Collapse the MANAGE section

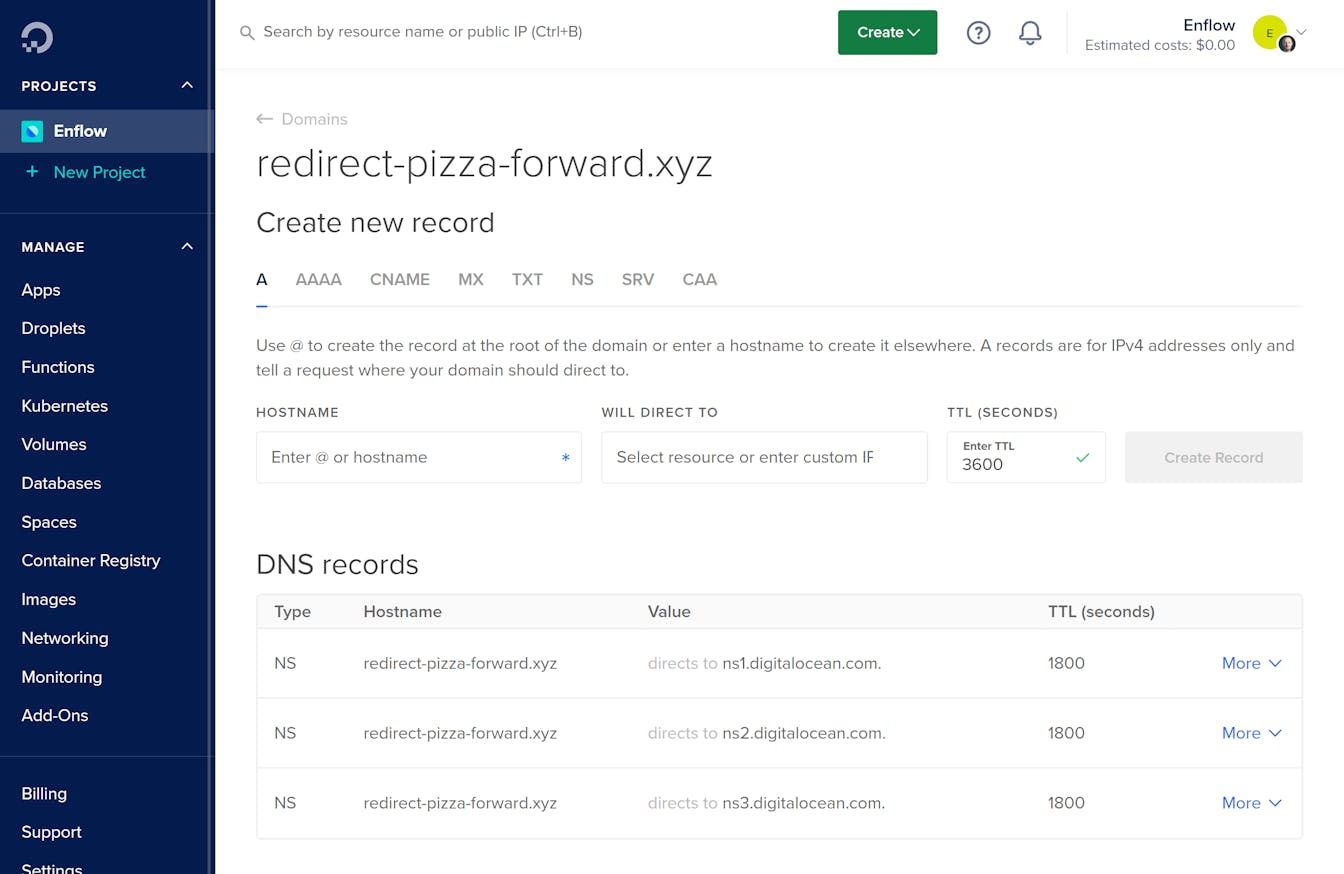tap(186, 246)
